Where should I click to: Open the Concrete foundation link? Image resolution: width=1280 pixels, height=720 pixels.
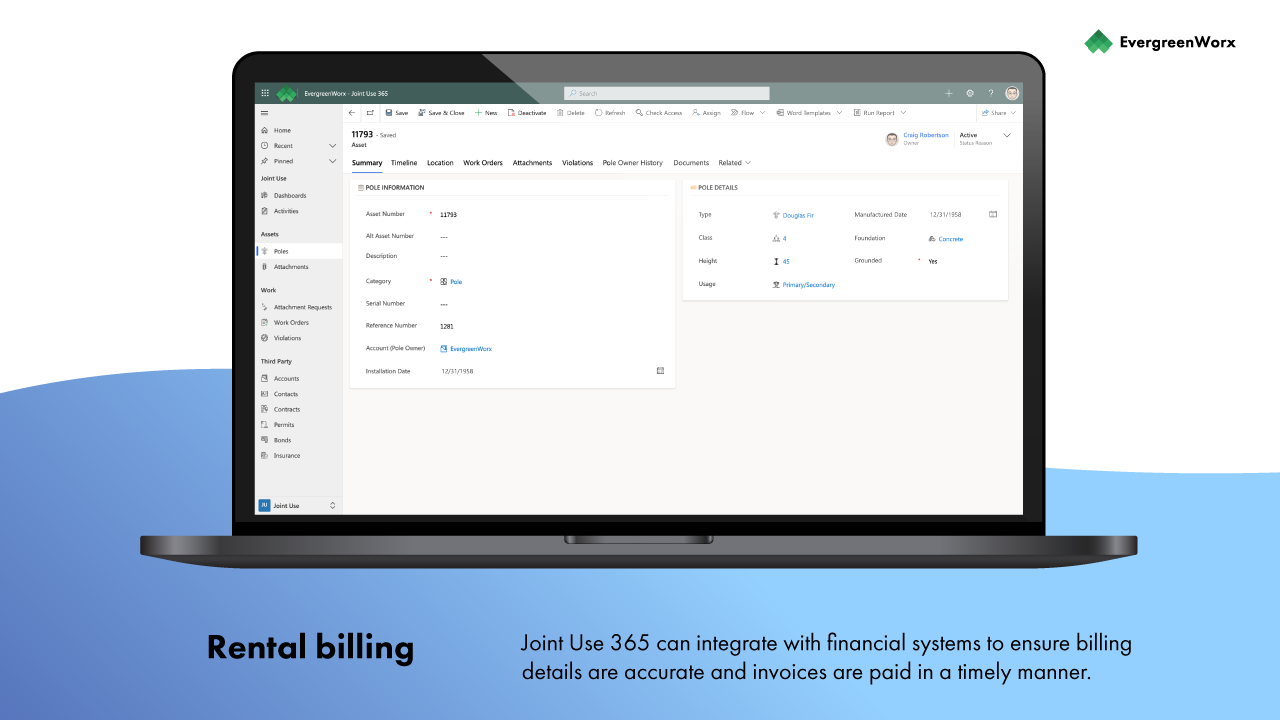pyautogui.click(x=951, y=239)
